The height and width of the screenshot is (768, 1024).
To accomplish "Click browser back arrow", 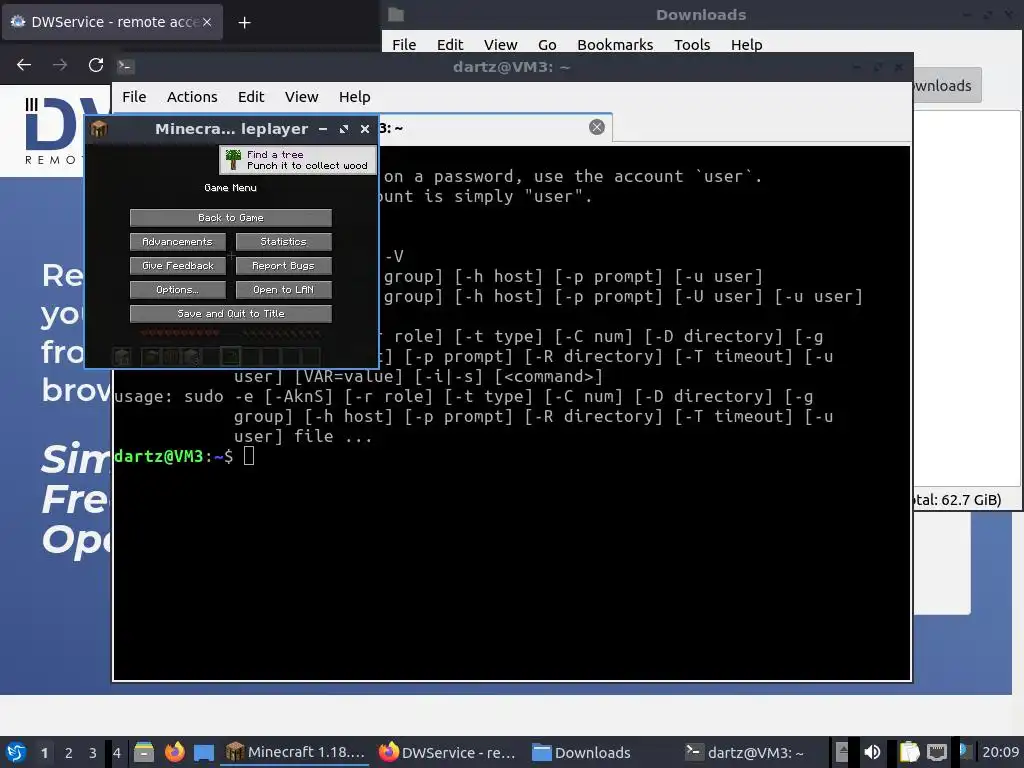I will [24, 65].
